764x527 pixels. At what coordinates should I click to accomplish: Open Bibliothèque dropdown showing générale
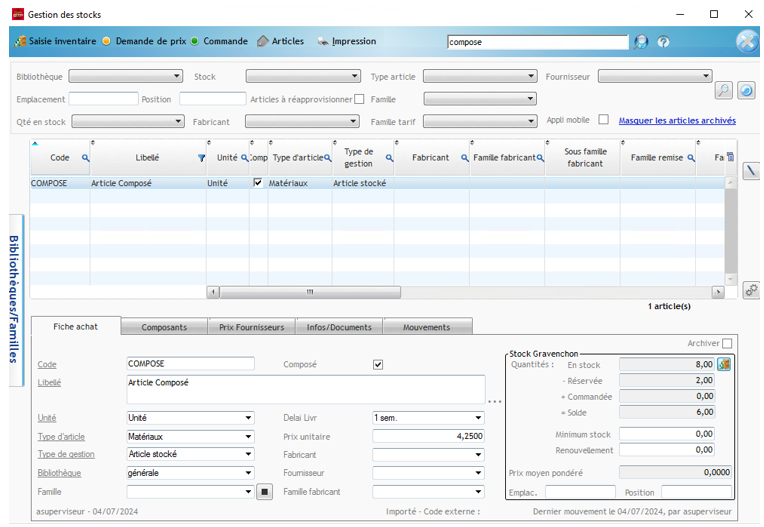coord(190,473)
